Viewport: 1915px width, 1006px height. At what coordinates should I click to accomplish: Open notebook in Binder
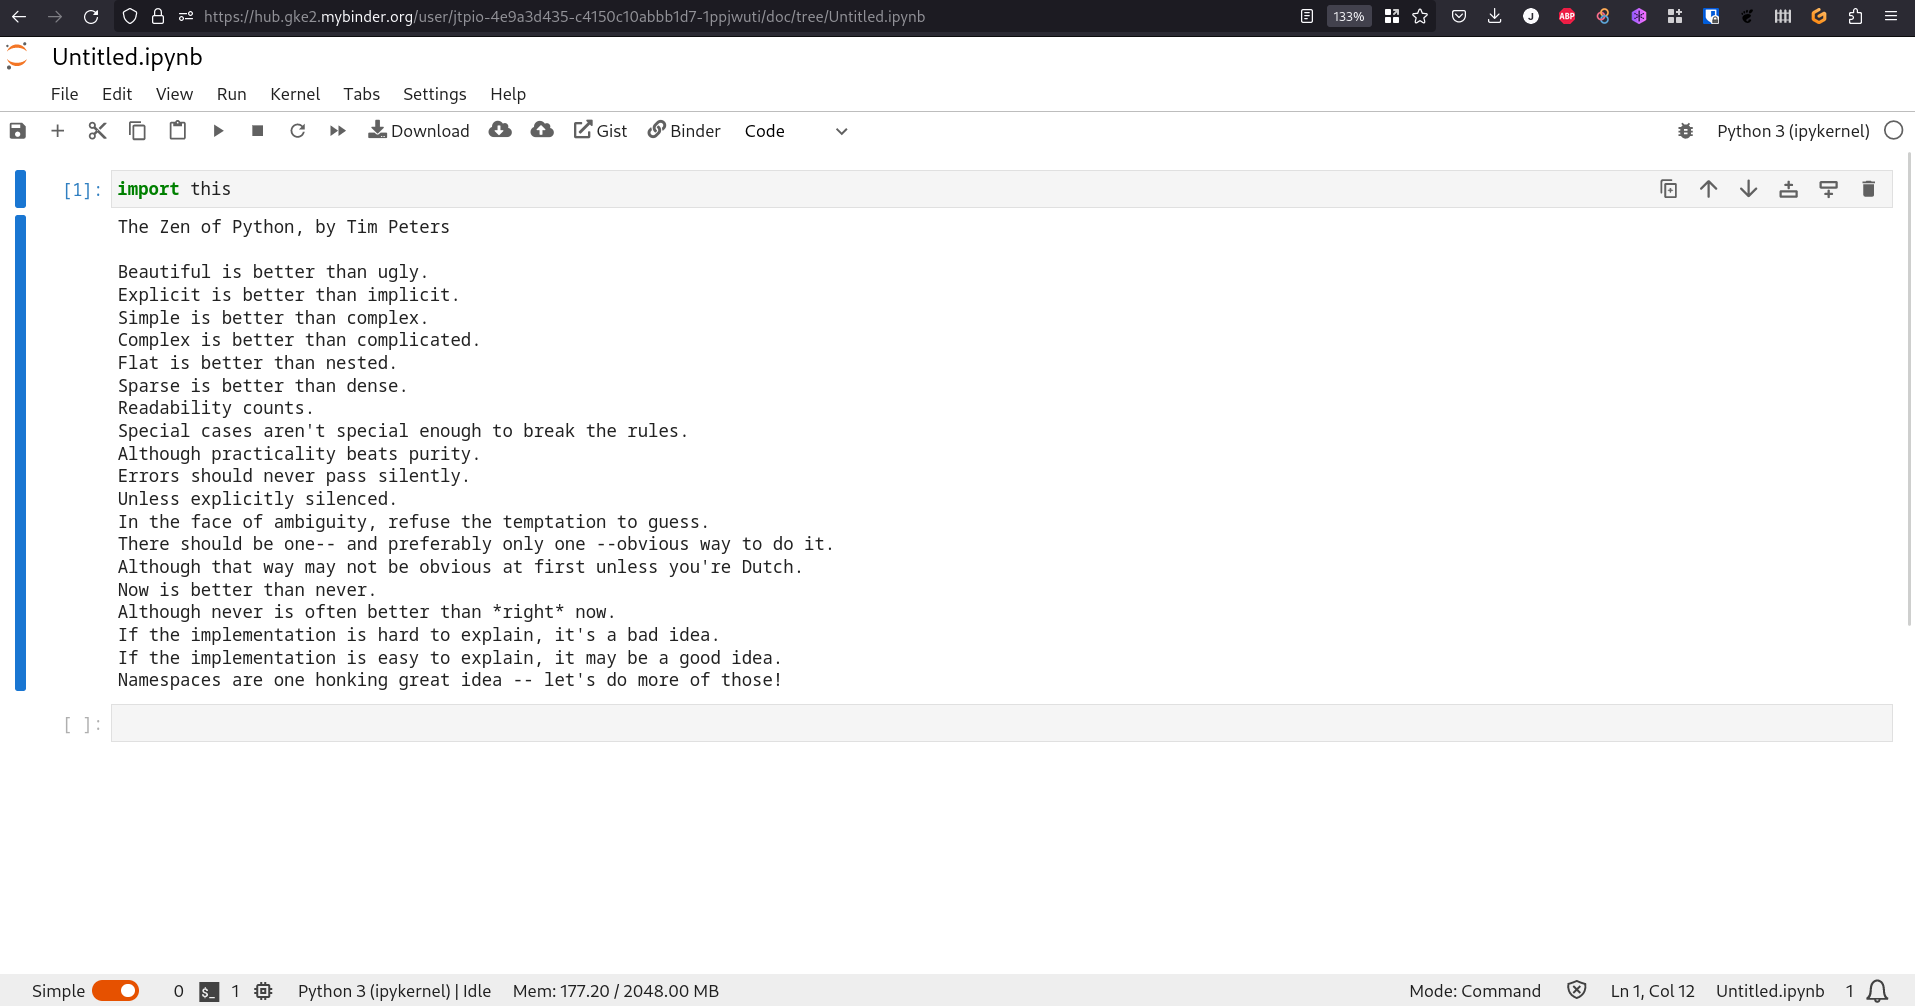coord(684,130)
